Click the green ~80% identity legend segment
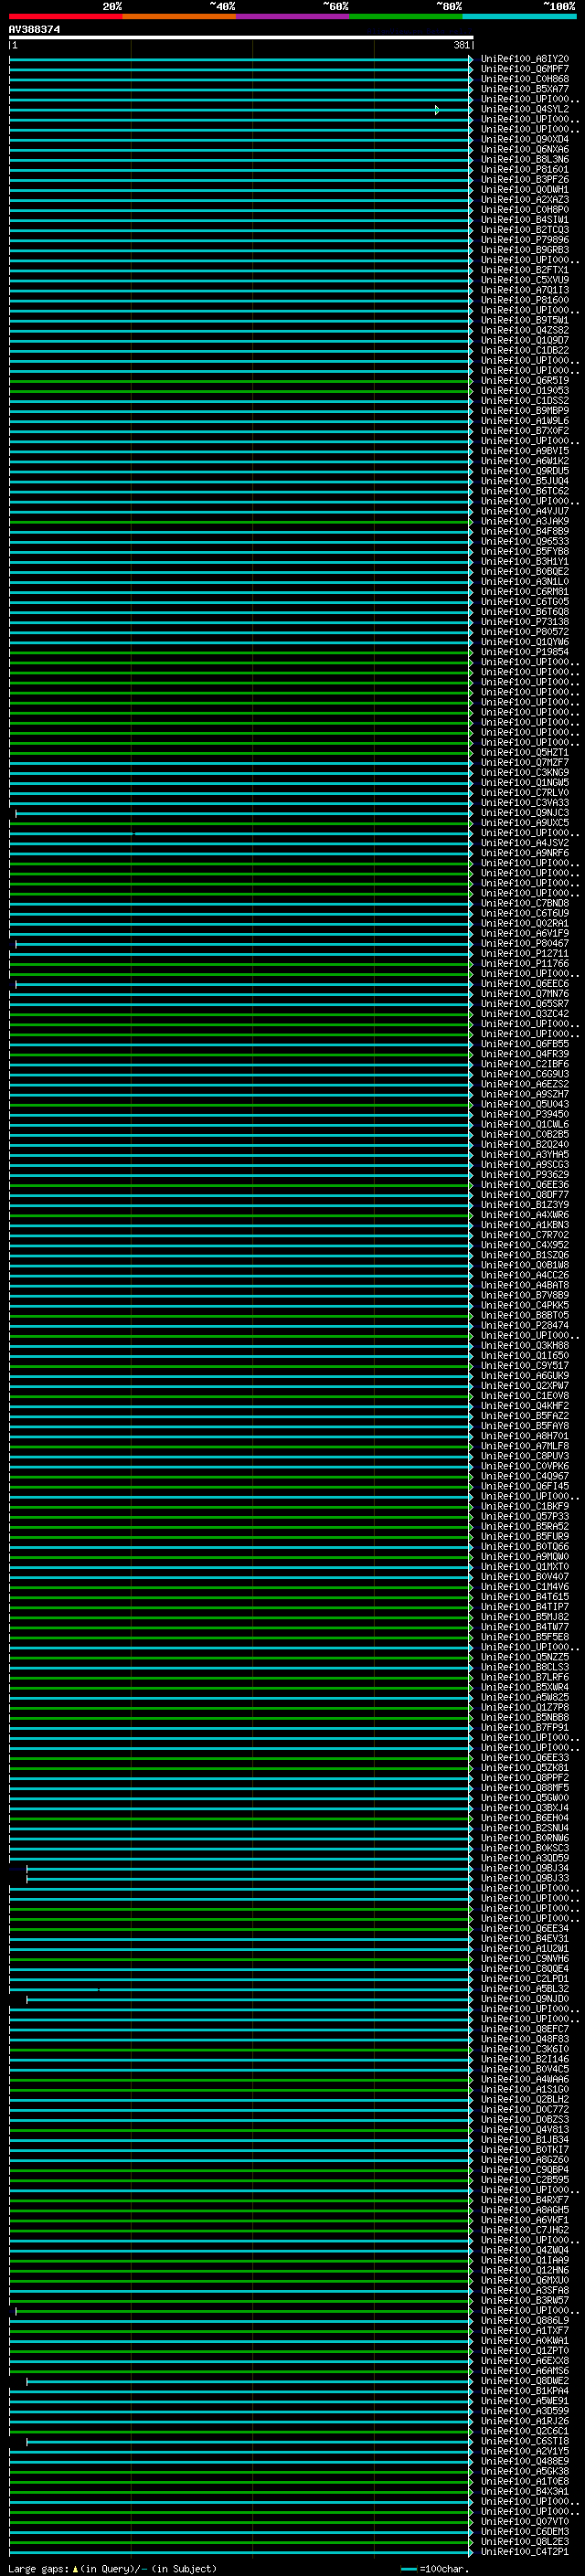This screenshot has height=2576, width=585. click(x=406, y=17)
